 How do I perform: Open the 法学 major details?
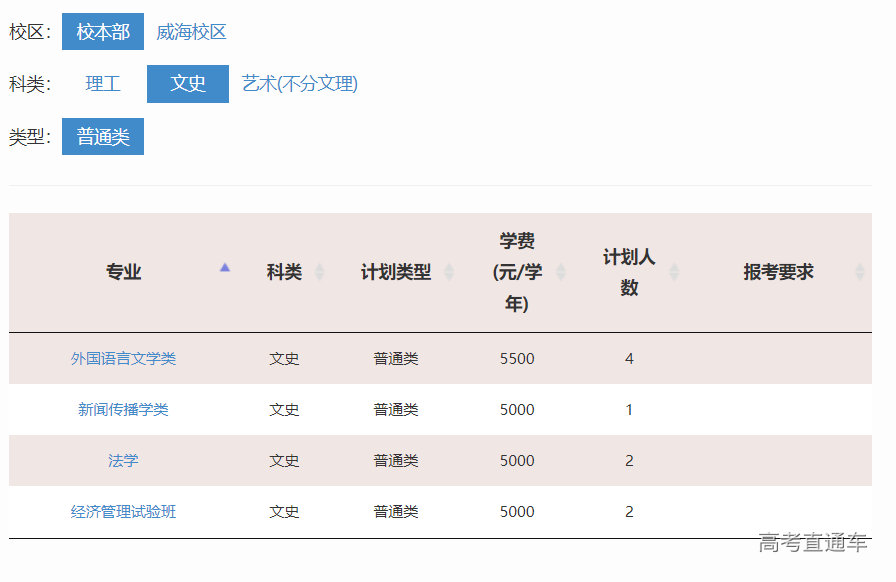[x=122, y=460]
